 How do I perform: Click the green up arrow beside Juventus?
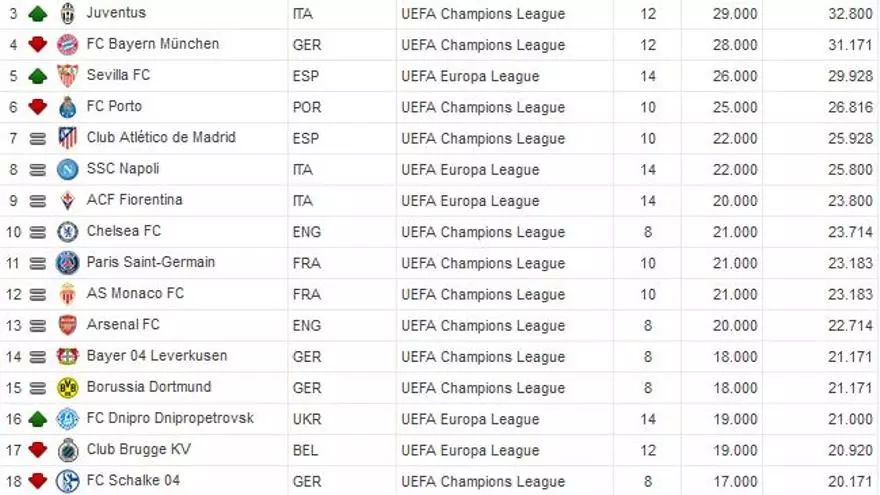[38, 14]
